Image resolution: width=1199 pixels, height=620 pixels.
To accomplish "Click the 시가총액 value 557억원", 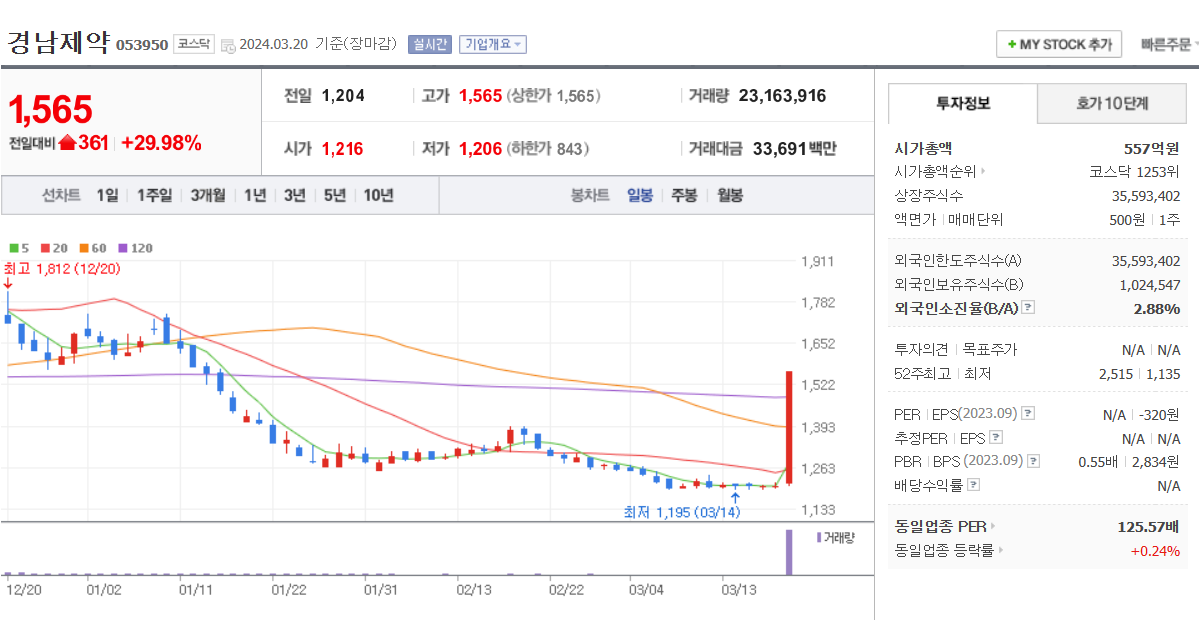I will pyautogui.click(x=1152, y=148).
